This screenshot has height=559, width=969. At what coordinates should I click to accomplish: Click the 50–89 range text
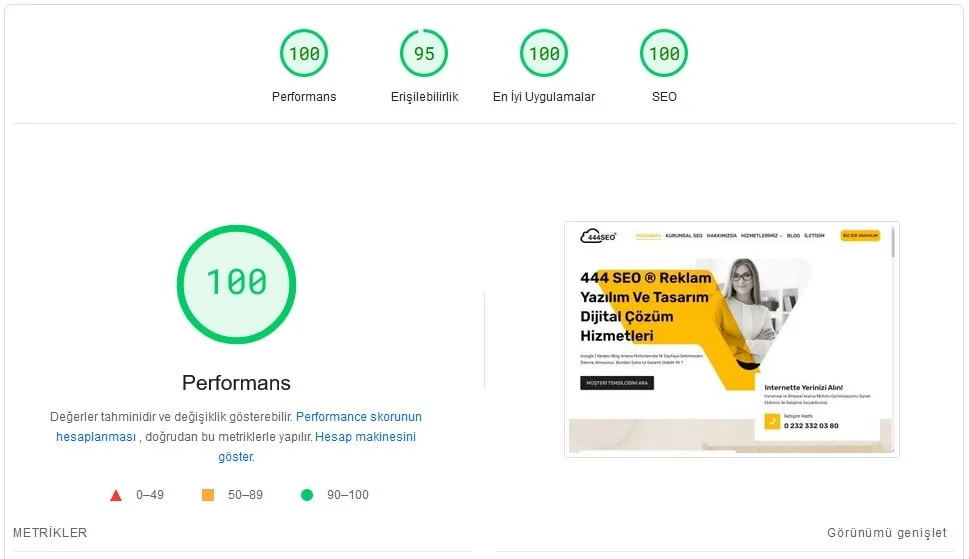(x=245, y=495)
